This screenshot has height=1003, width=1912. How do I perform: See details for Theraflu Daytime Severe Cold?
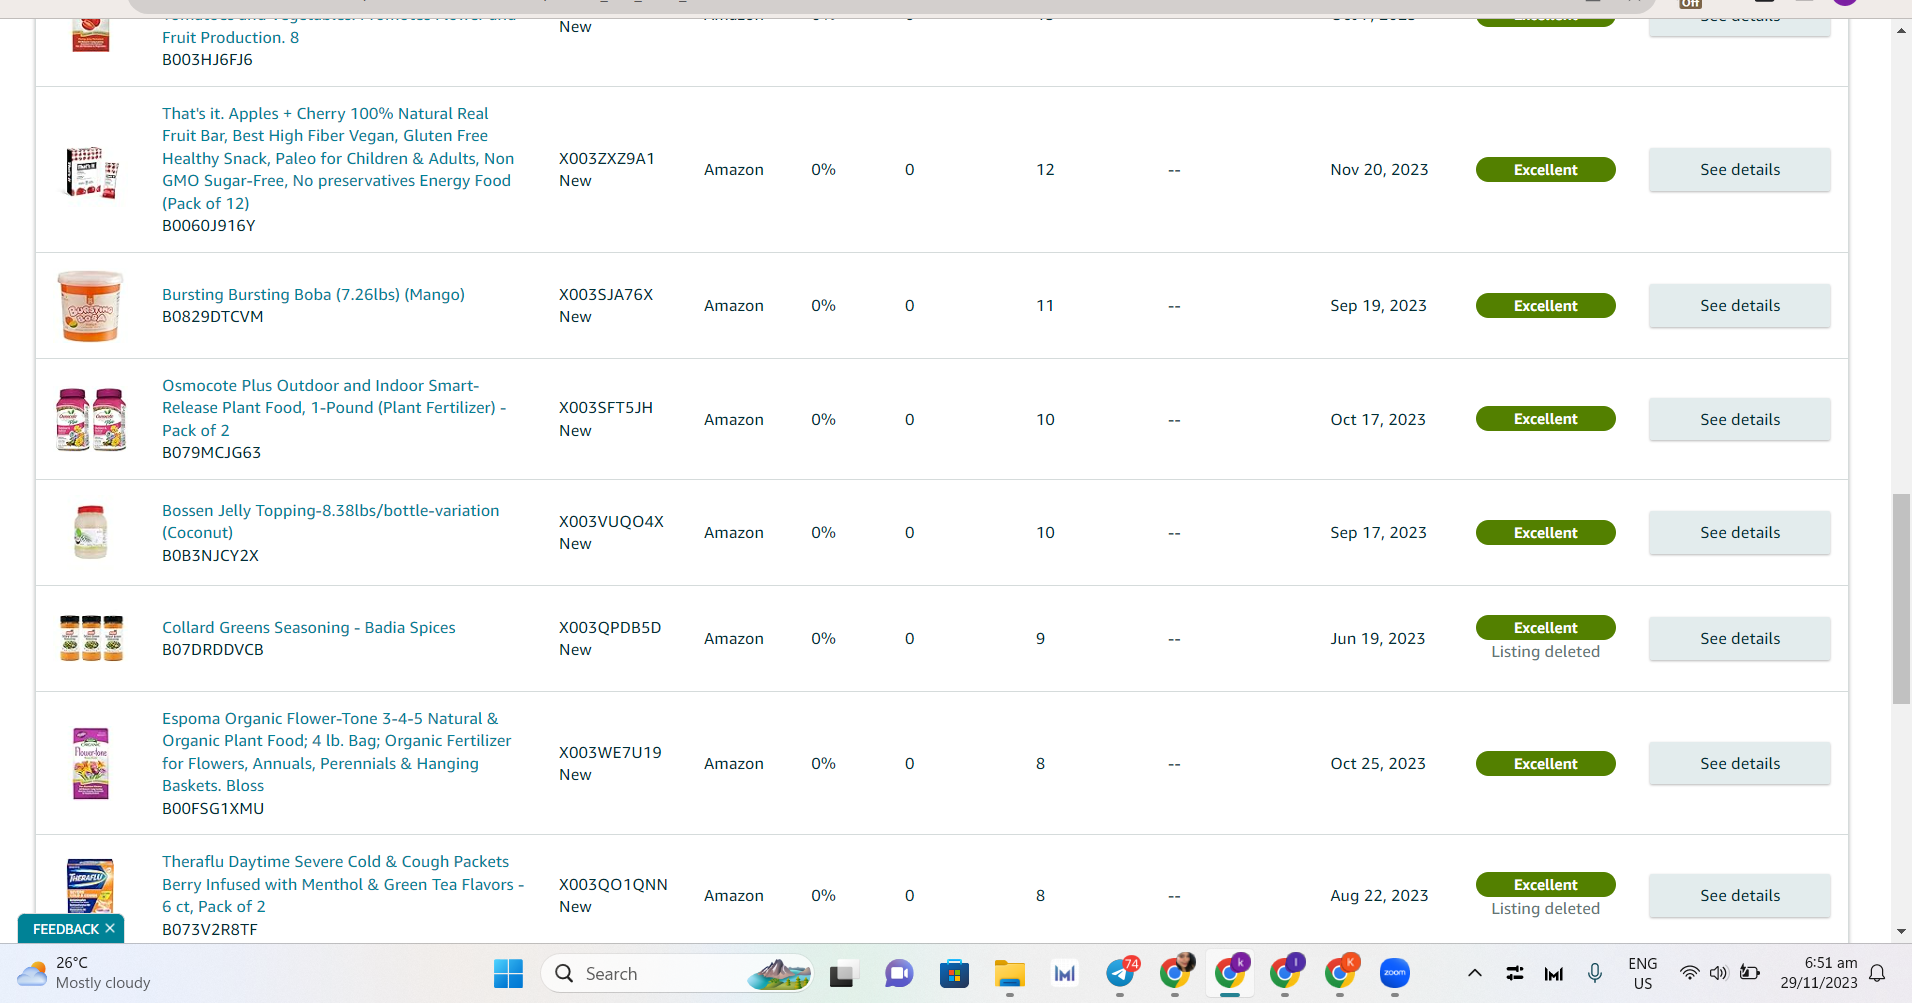(x=1740, y=896)
